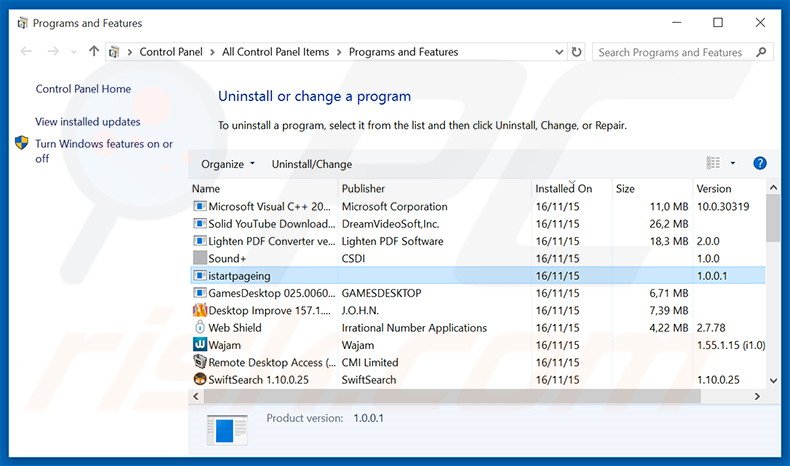Select SwiftSearch program icon
Image resolution: width=790 pixels, height=466 pixels.
click(200, 379)
